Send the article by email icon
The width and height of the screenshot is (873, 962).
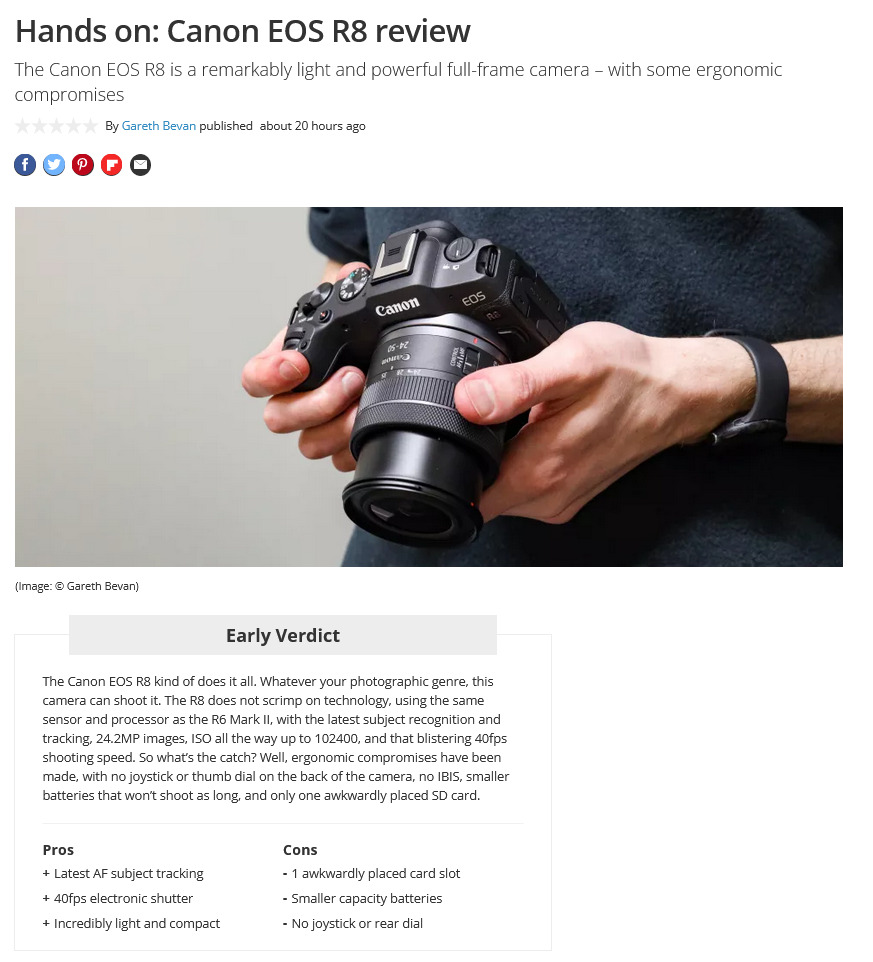coord(140,165)
